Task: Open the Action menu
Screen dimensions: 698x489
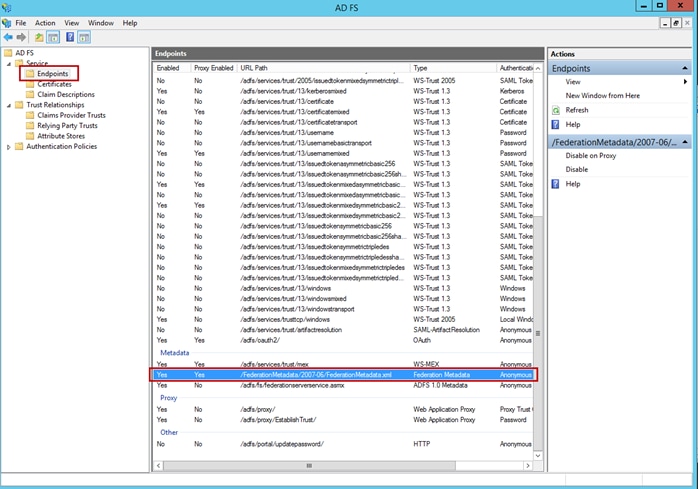Action: coord(45,23)
